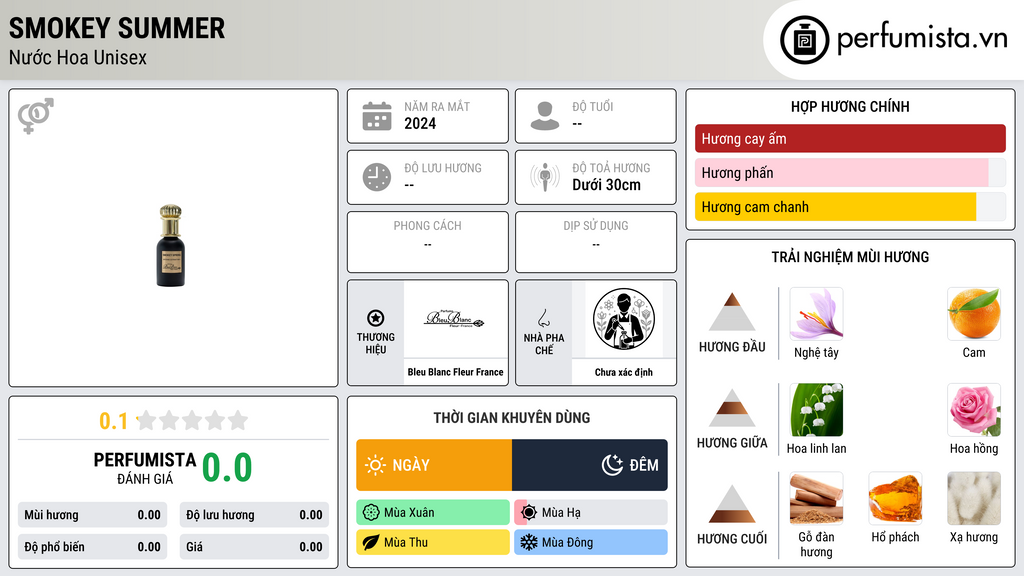Click the Perfumista đánh giá label
The image size is (1024, 576).
pos(145,468)
